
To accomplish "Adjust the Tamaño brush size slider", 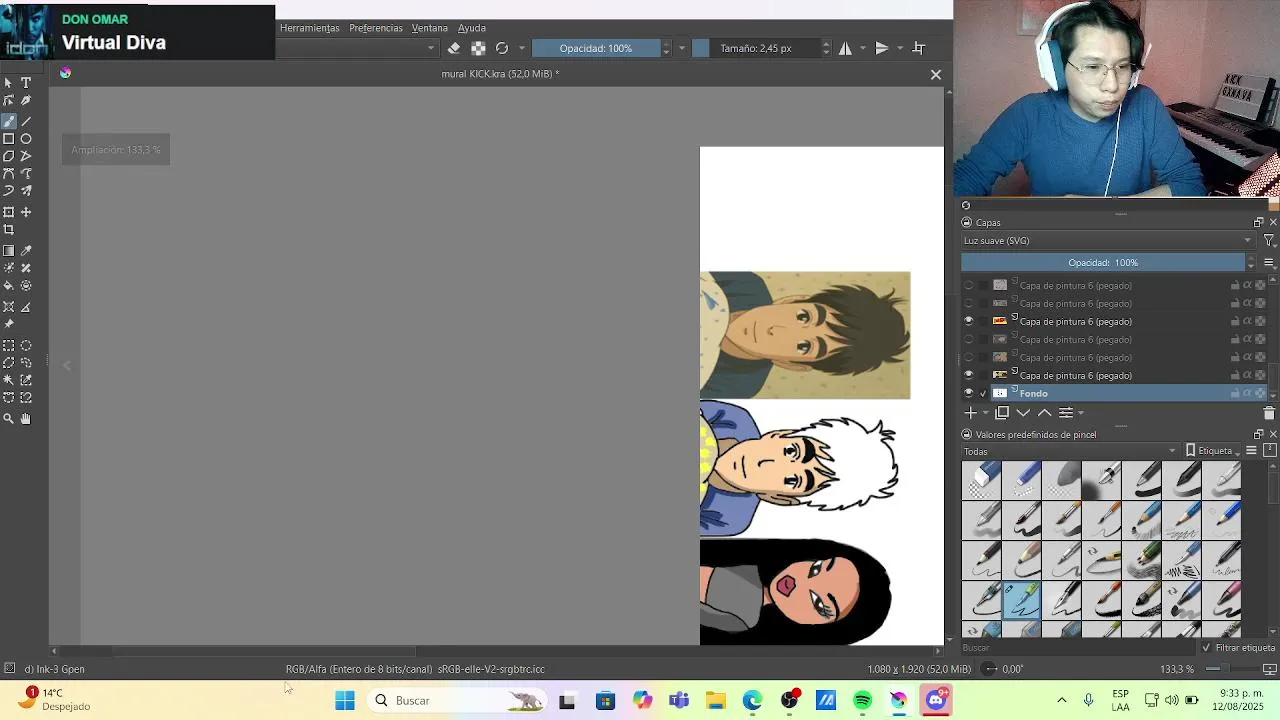I will coord(756,48).
